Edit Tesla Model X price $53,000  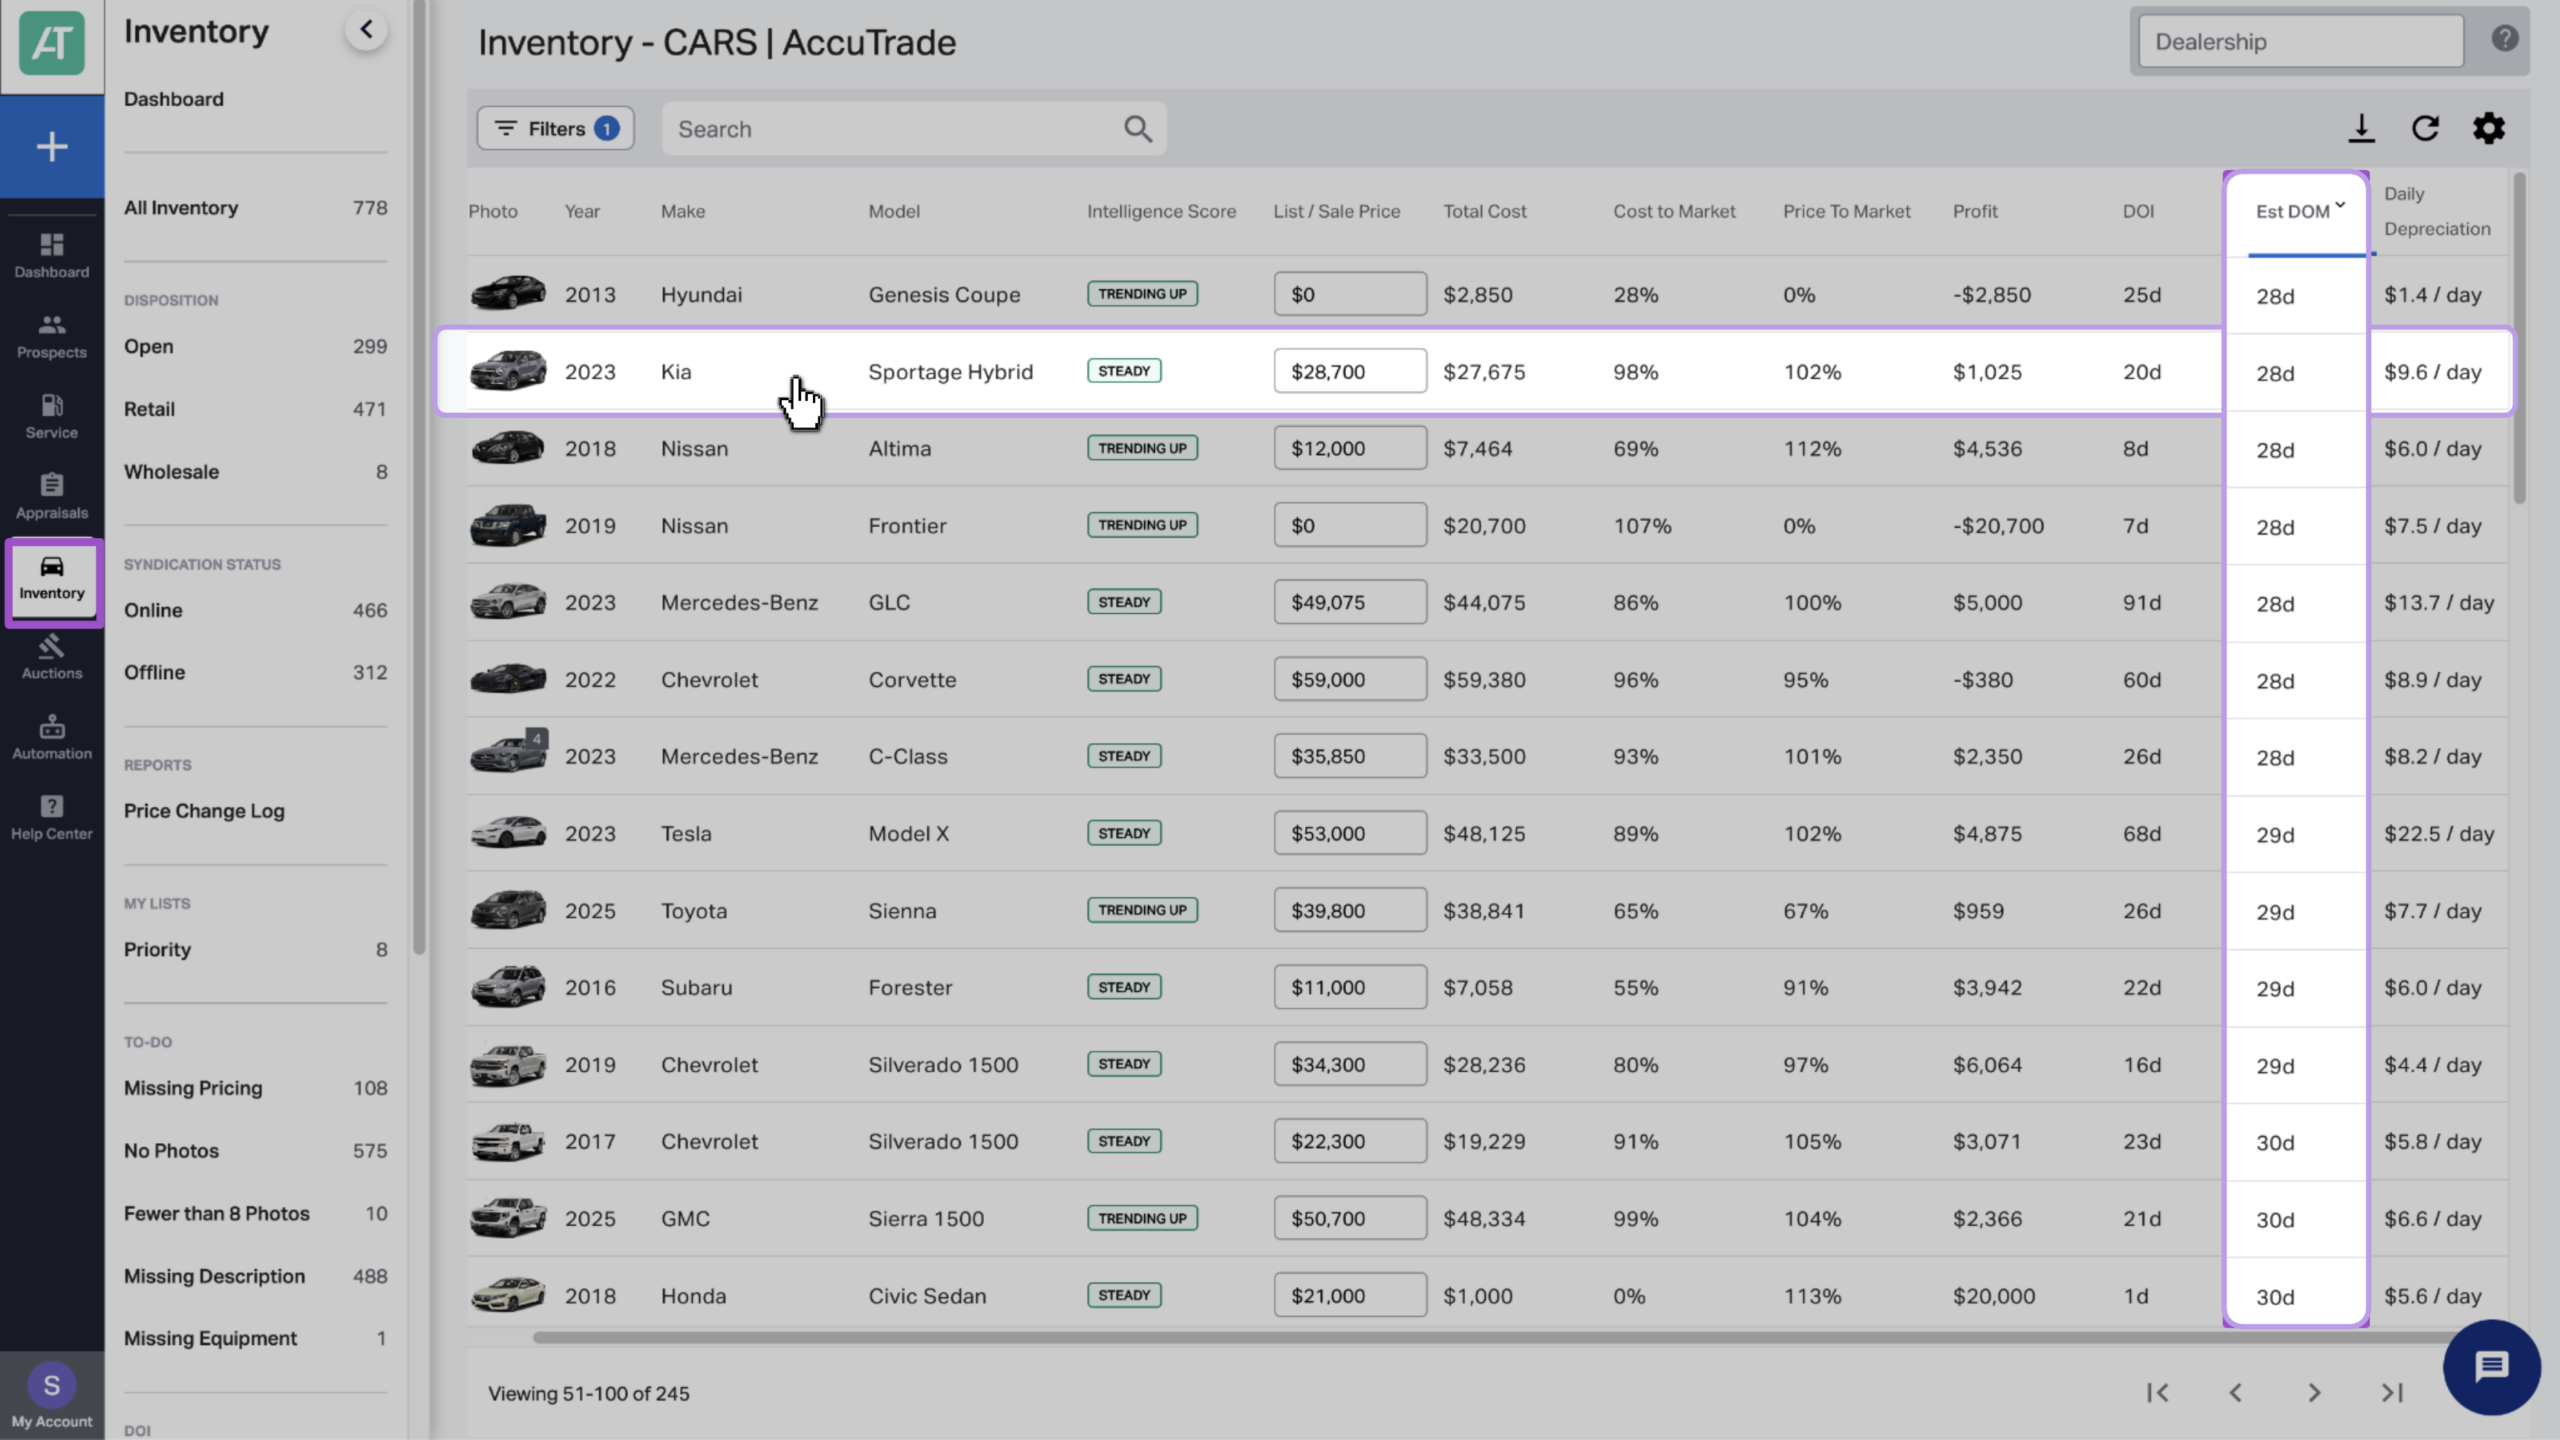coord(1350,833)
